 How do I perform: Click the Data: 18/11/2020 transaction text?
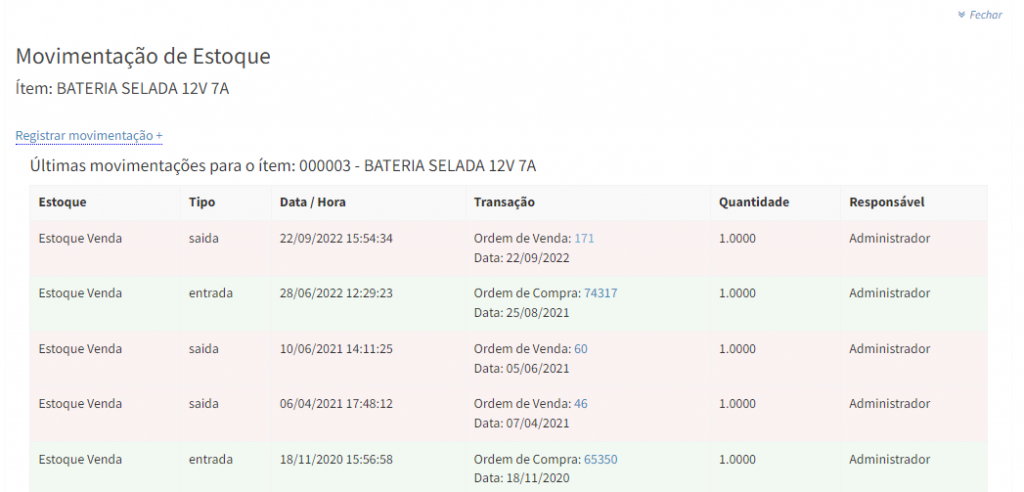tap(521, 479)
